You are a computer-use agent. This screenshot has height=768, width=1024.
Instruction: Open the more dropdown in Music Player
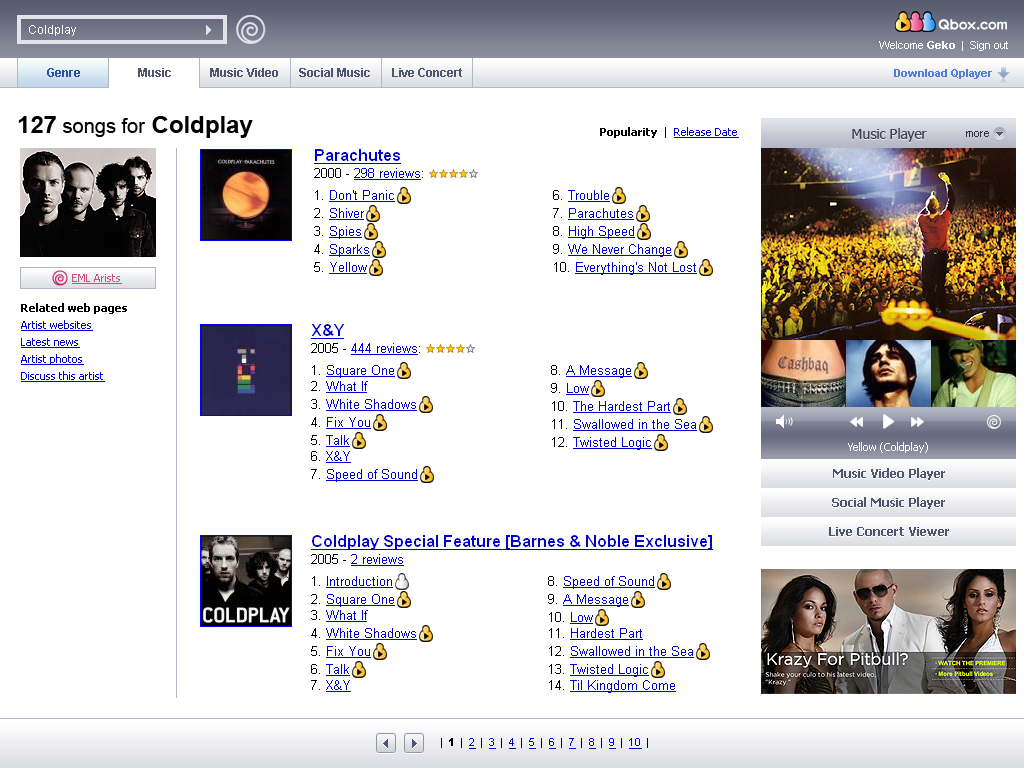click(x=985, y=133)
